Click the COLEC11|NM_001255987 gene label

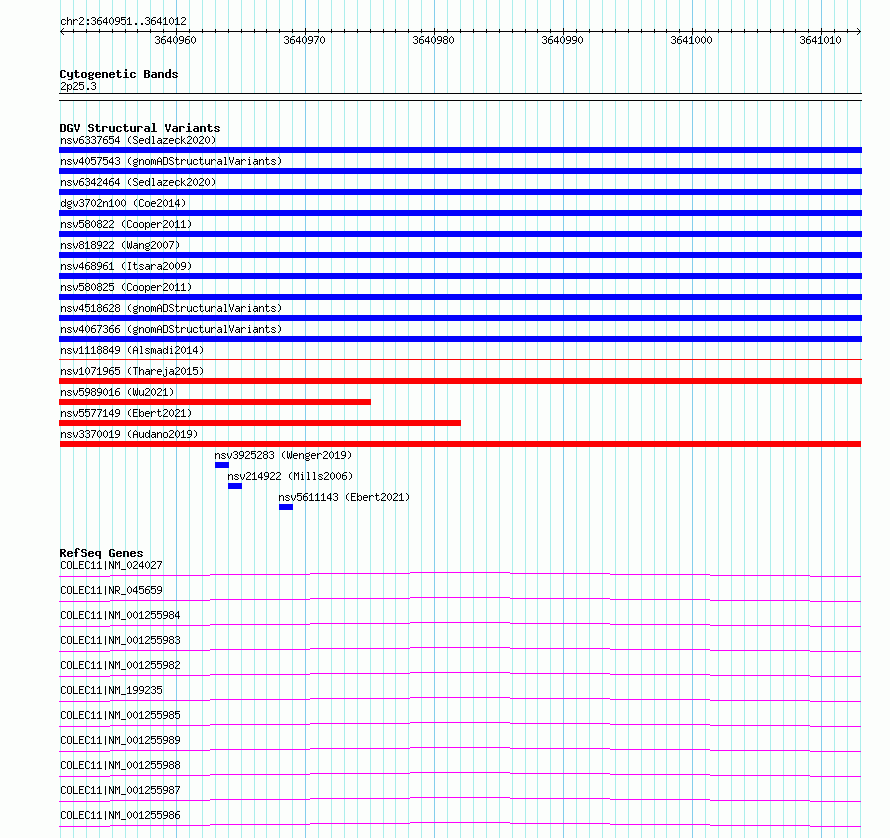pyautogui.click(x=120, y=790)
